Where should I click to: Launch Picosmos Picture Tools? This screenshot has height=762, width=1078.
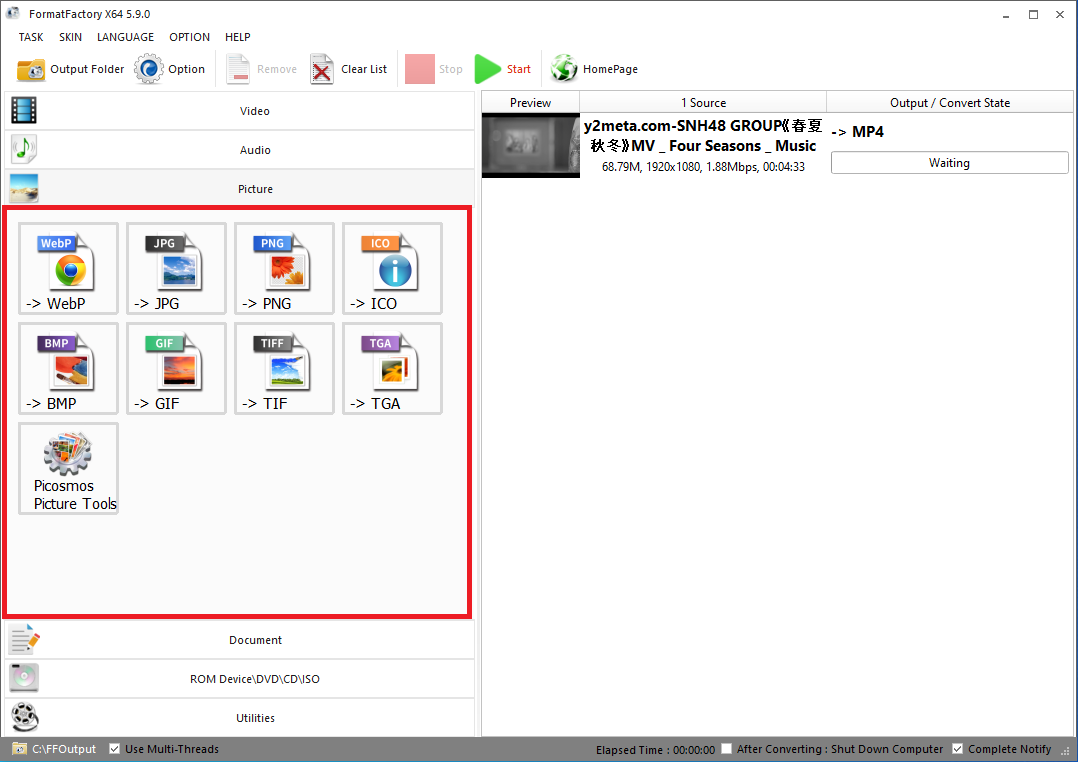(68, 468)
